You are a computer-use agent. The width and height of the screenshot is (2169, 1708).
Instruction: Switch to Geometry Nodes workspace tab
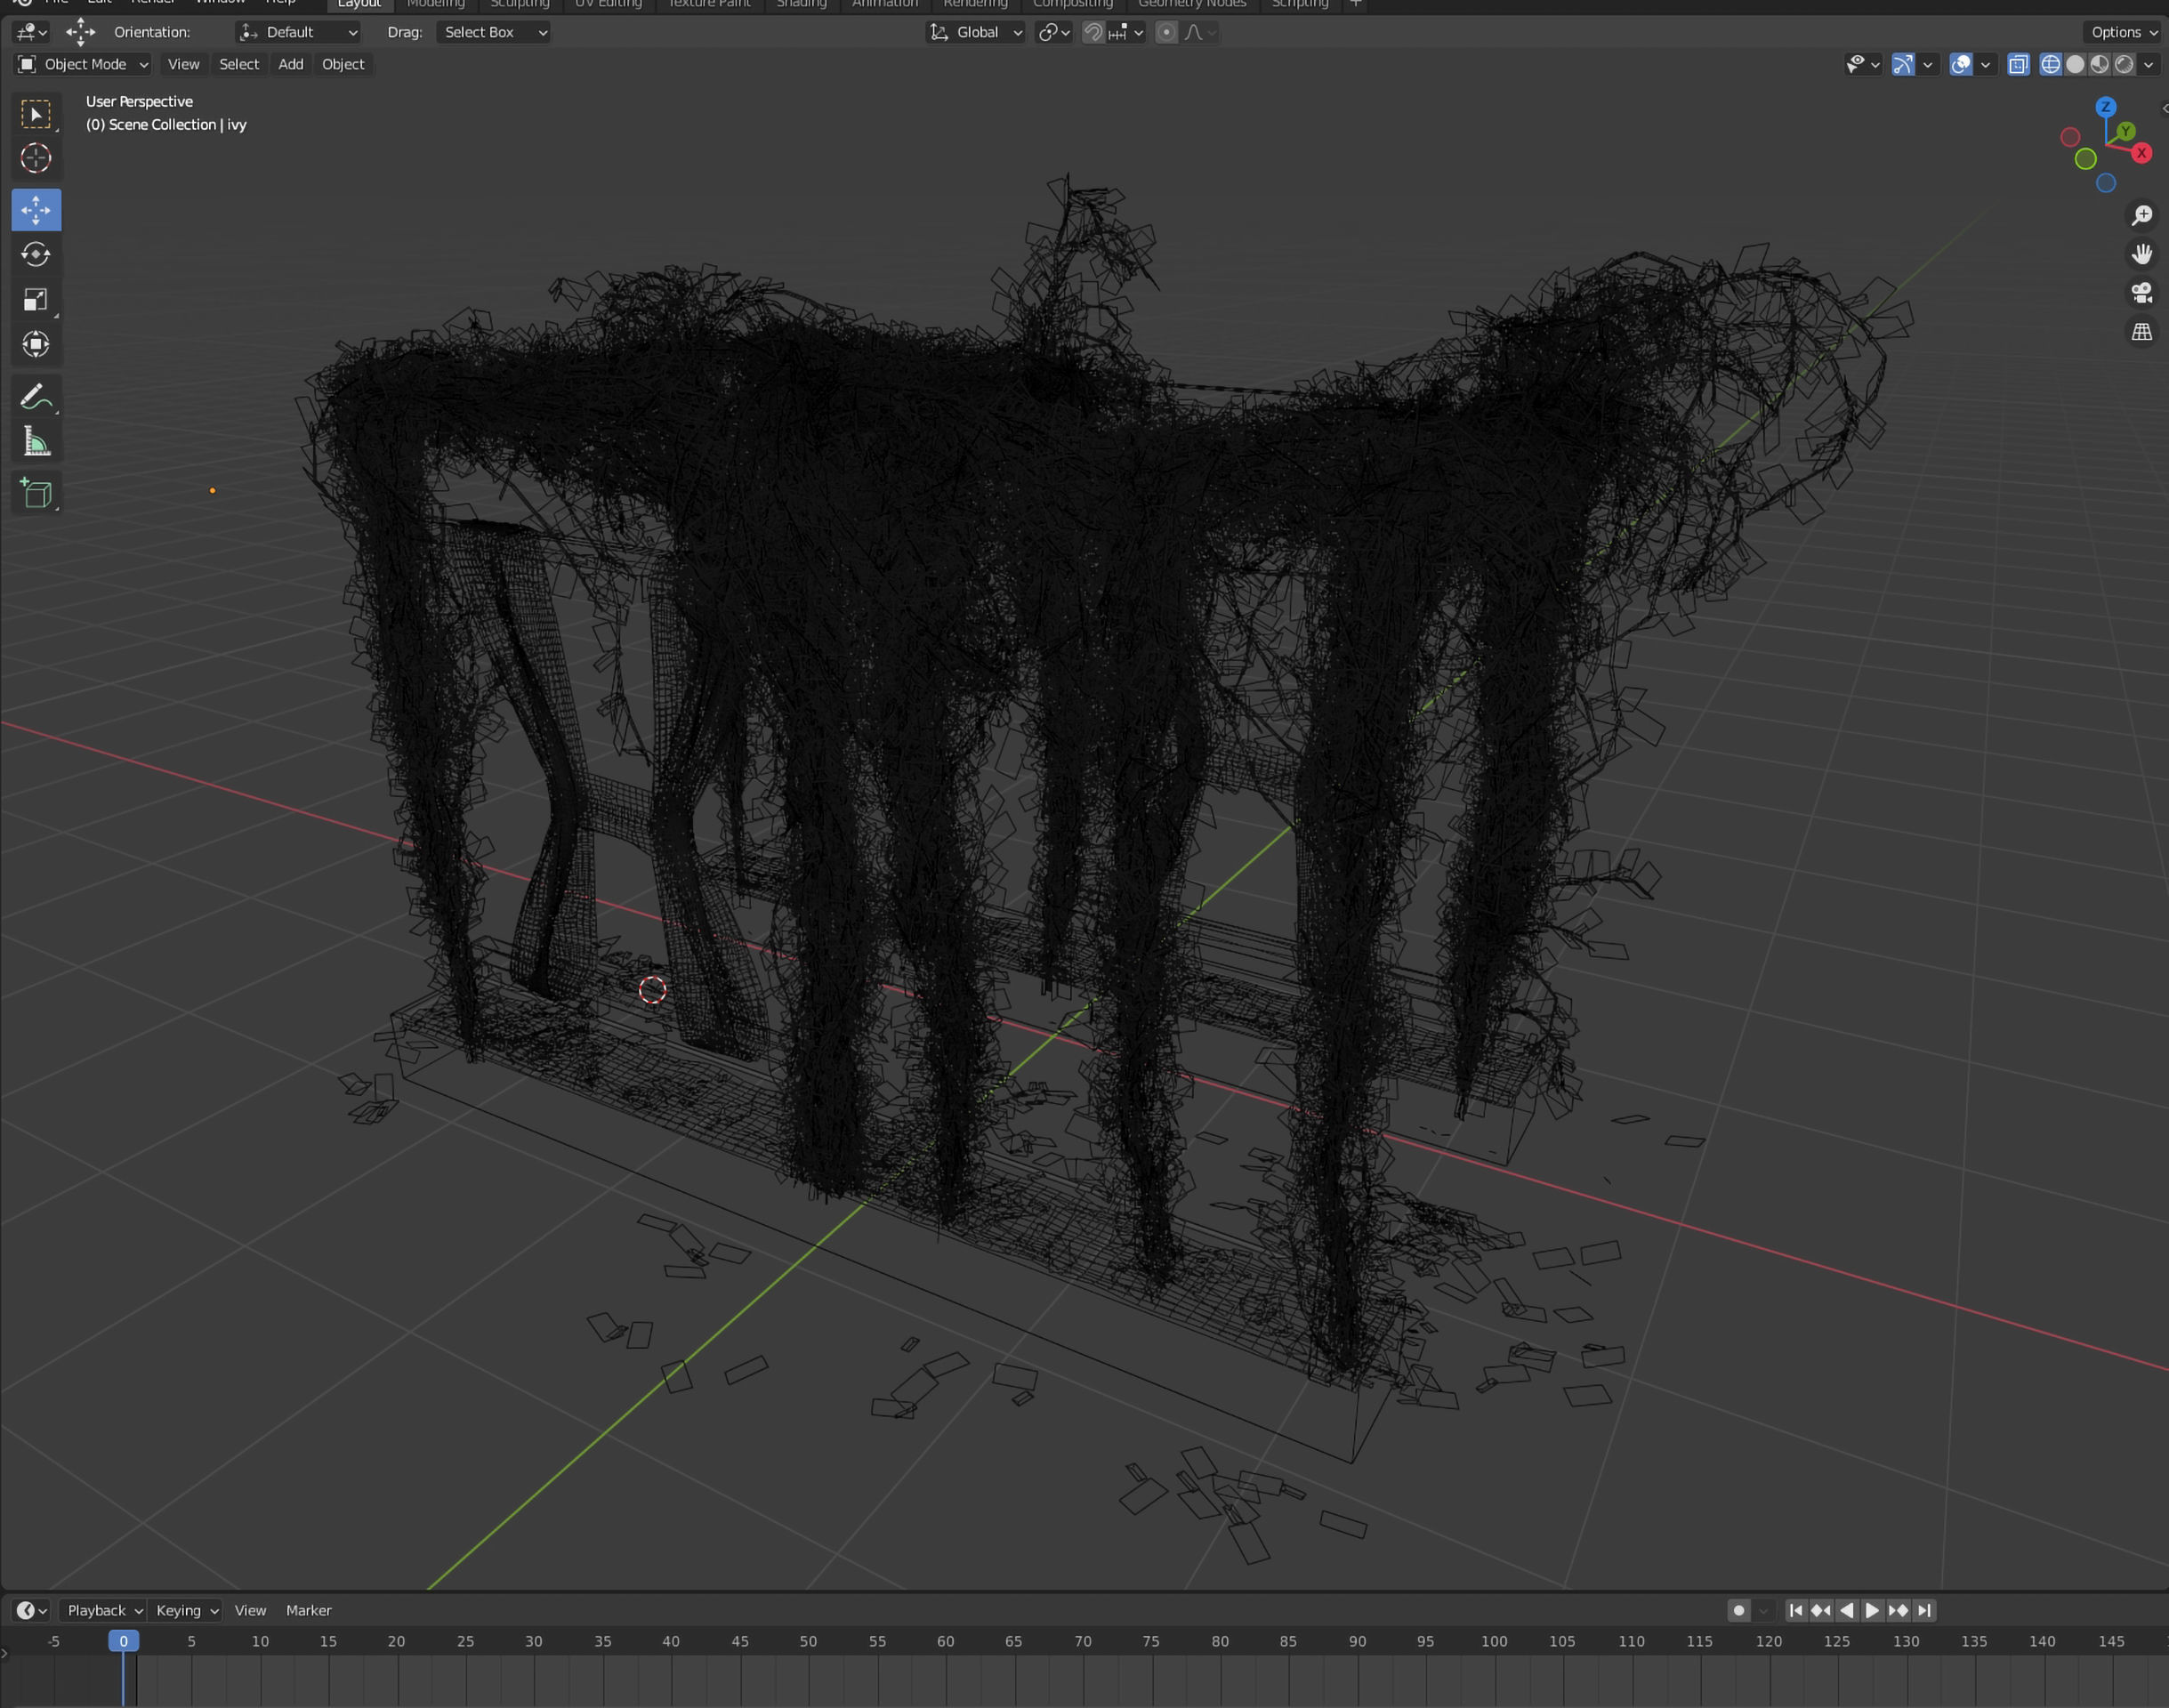1192,4
